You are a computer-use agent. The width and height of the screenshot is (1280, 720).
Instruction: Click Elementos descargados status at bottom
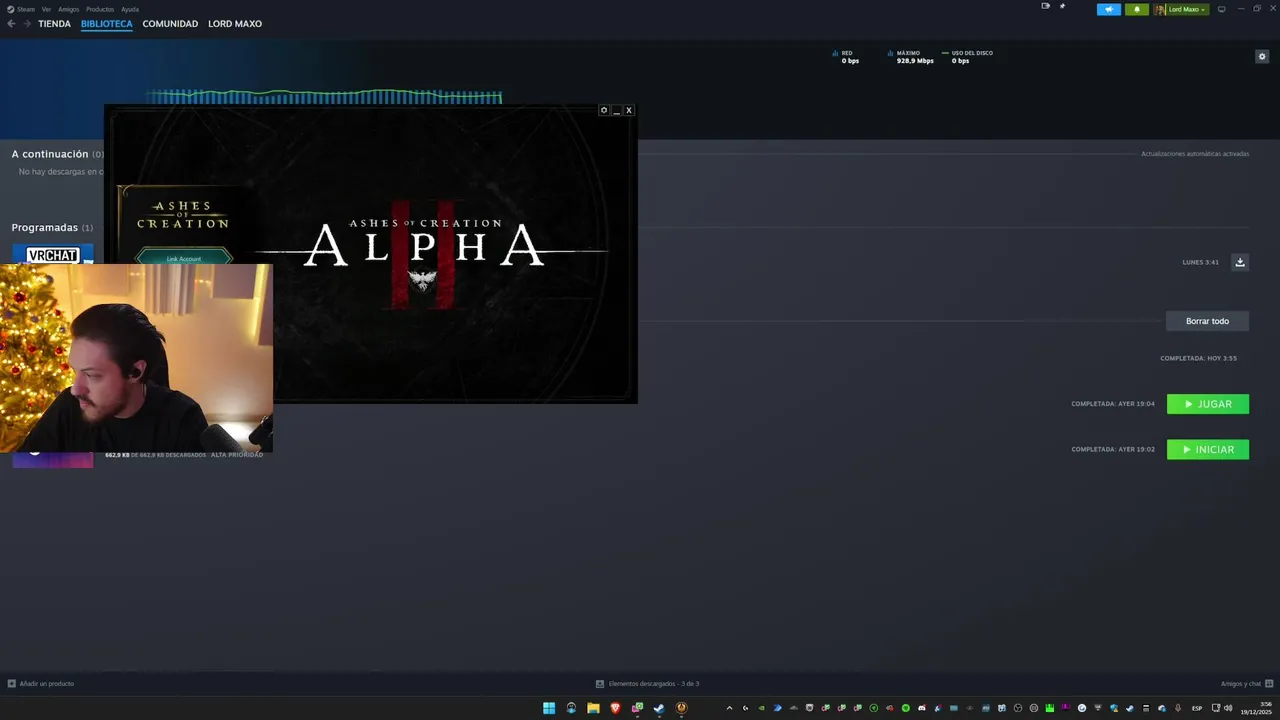(x=647, y=684)
